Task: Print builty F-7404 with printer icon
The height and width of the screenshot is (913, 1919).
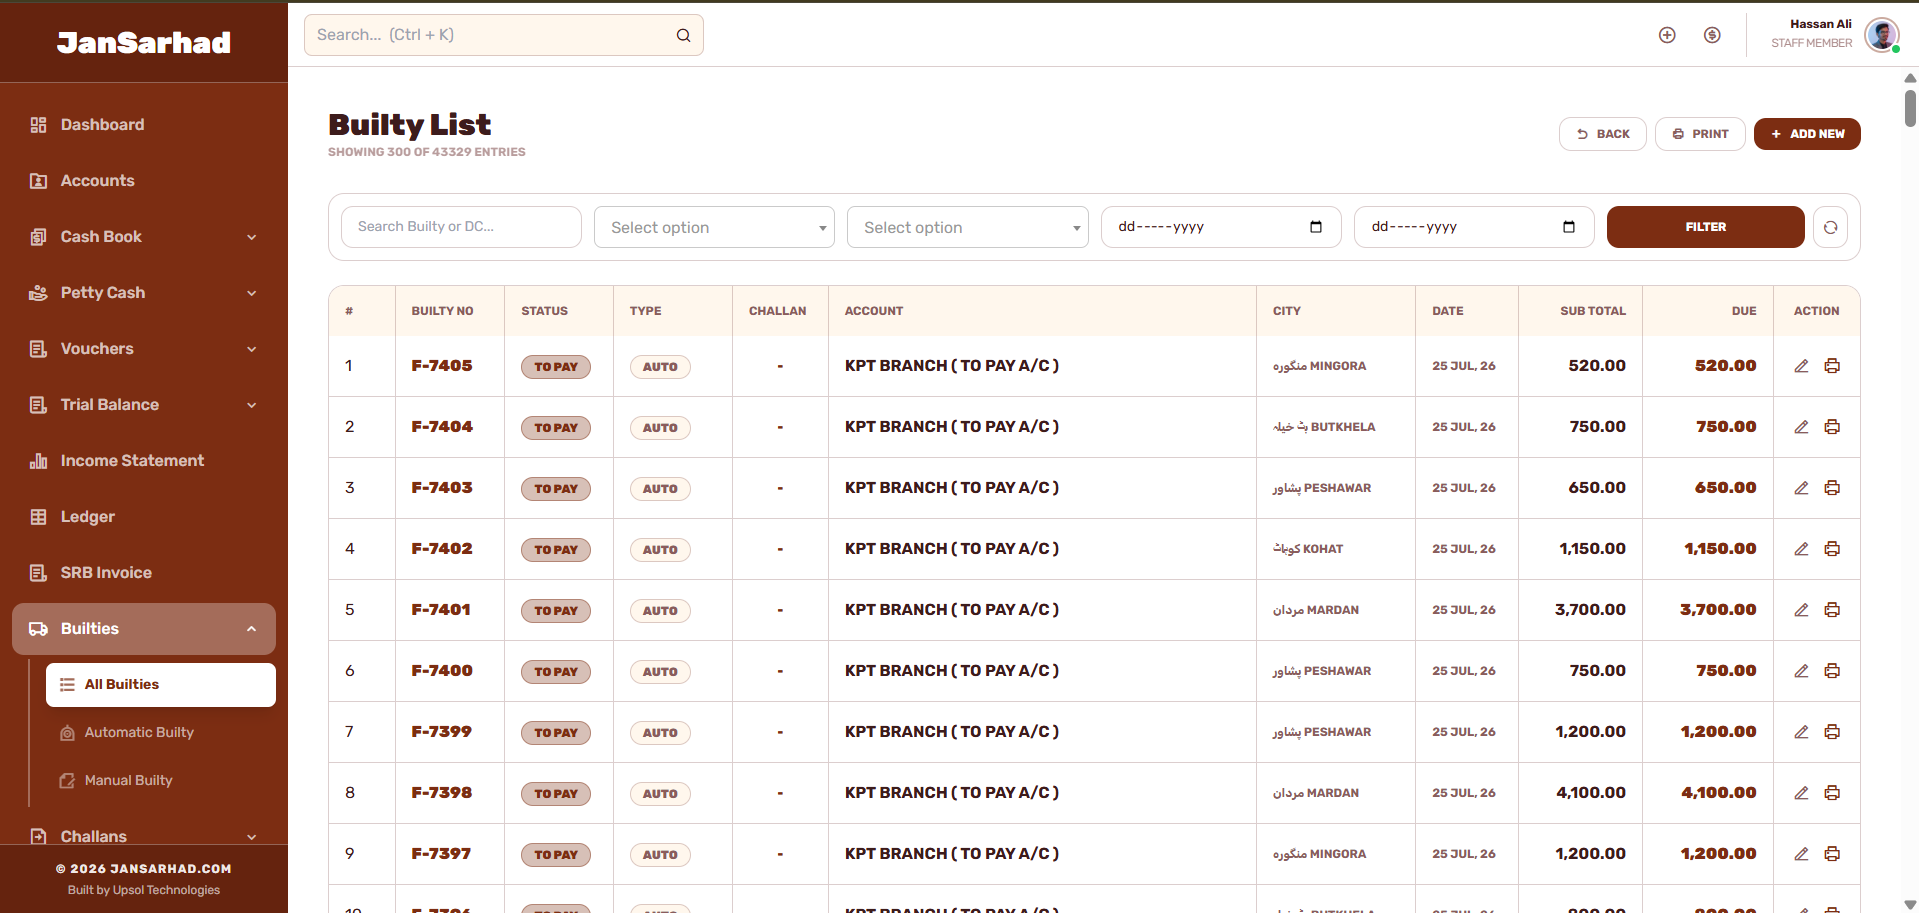Action: [1832, 427]
